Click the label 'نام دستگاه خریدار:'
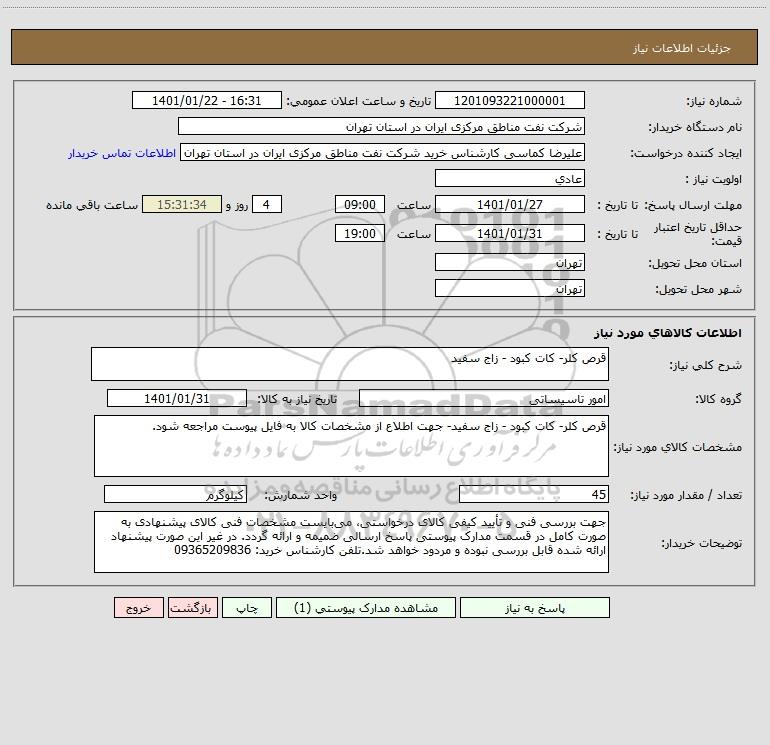This screenshot has height=745, width=770. (x=695, y=128)
